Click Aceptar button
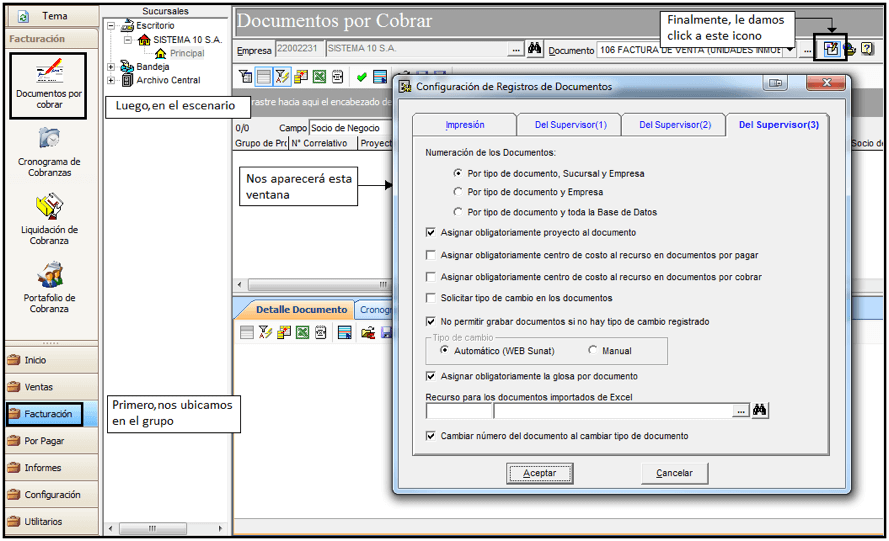Screen dimensions: 889x541 539,473
